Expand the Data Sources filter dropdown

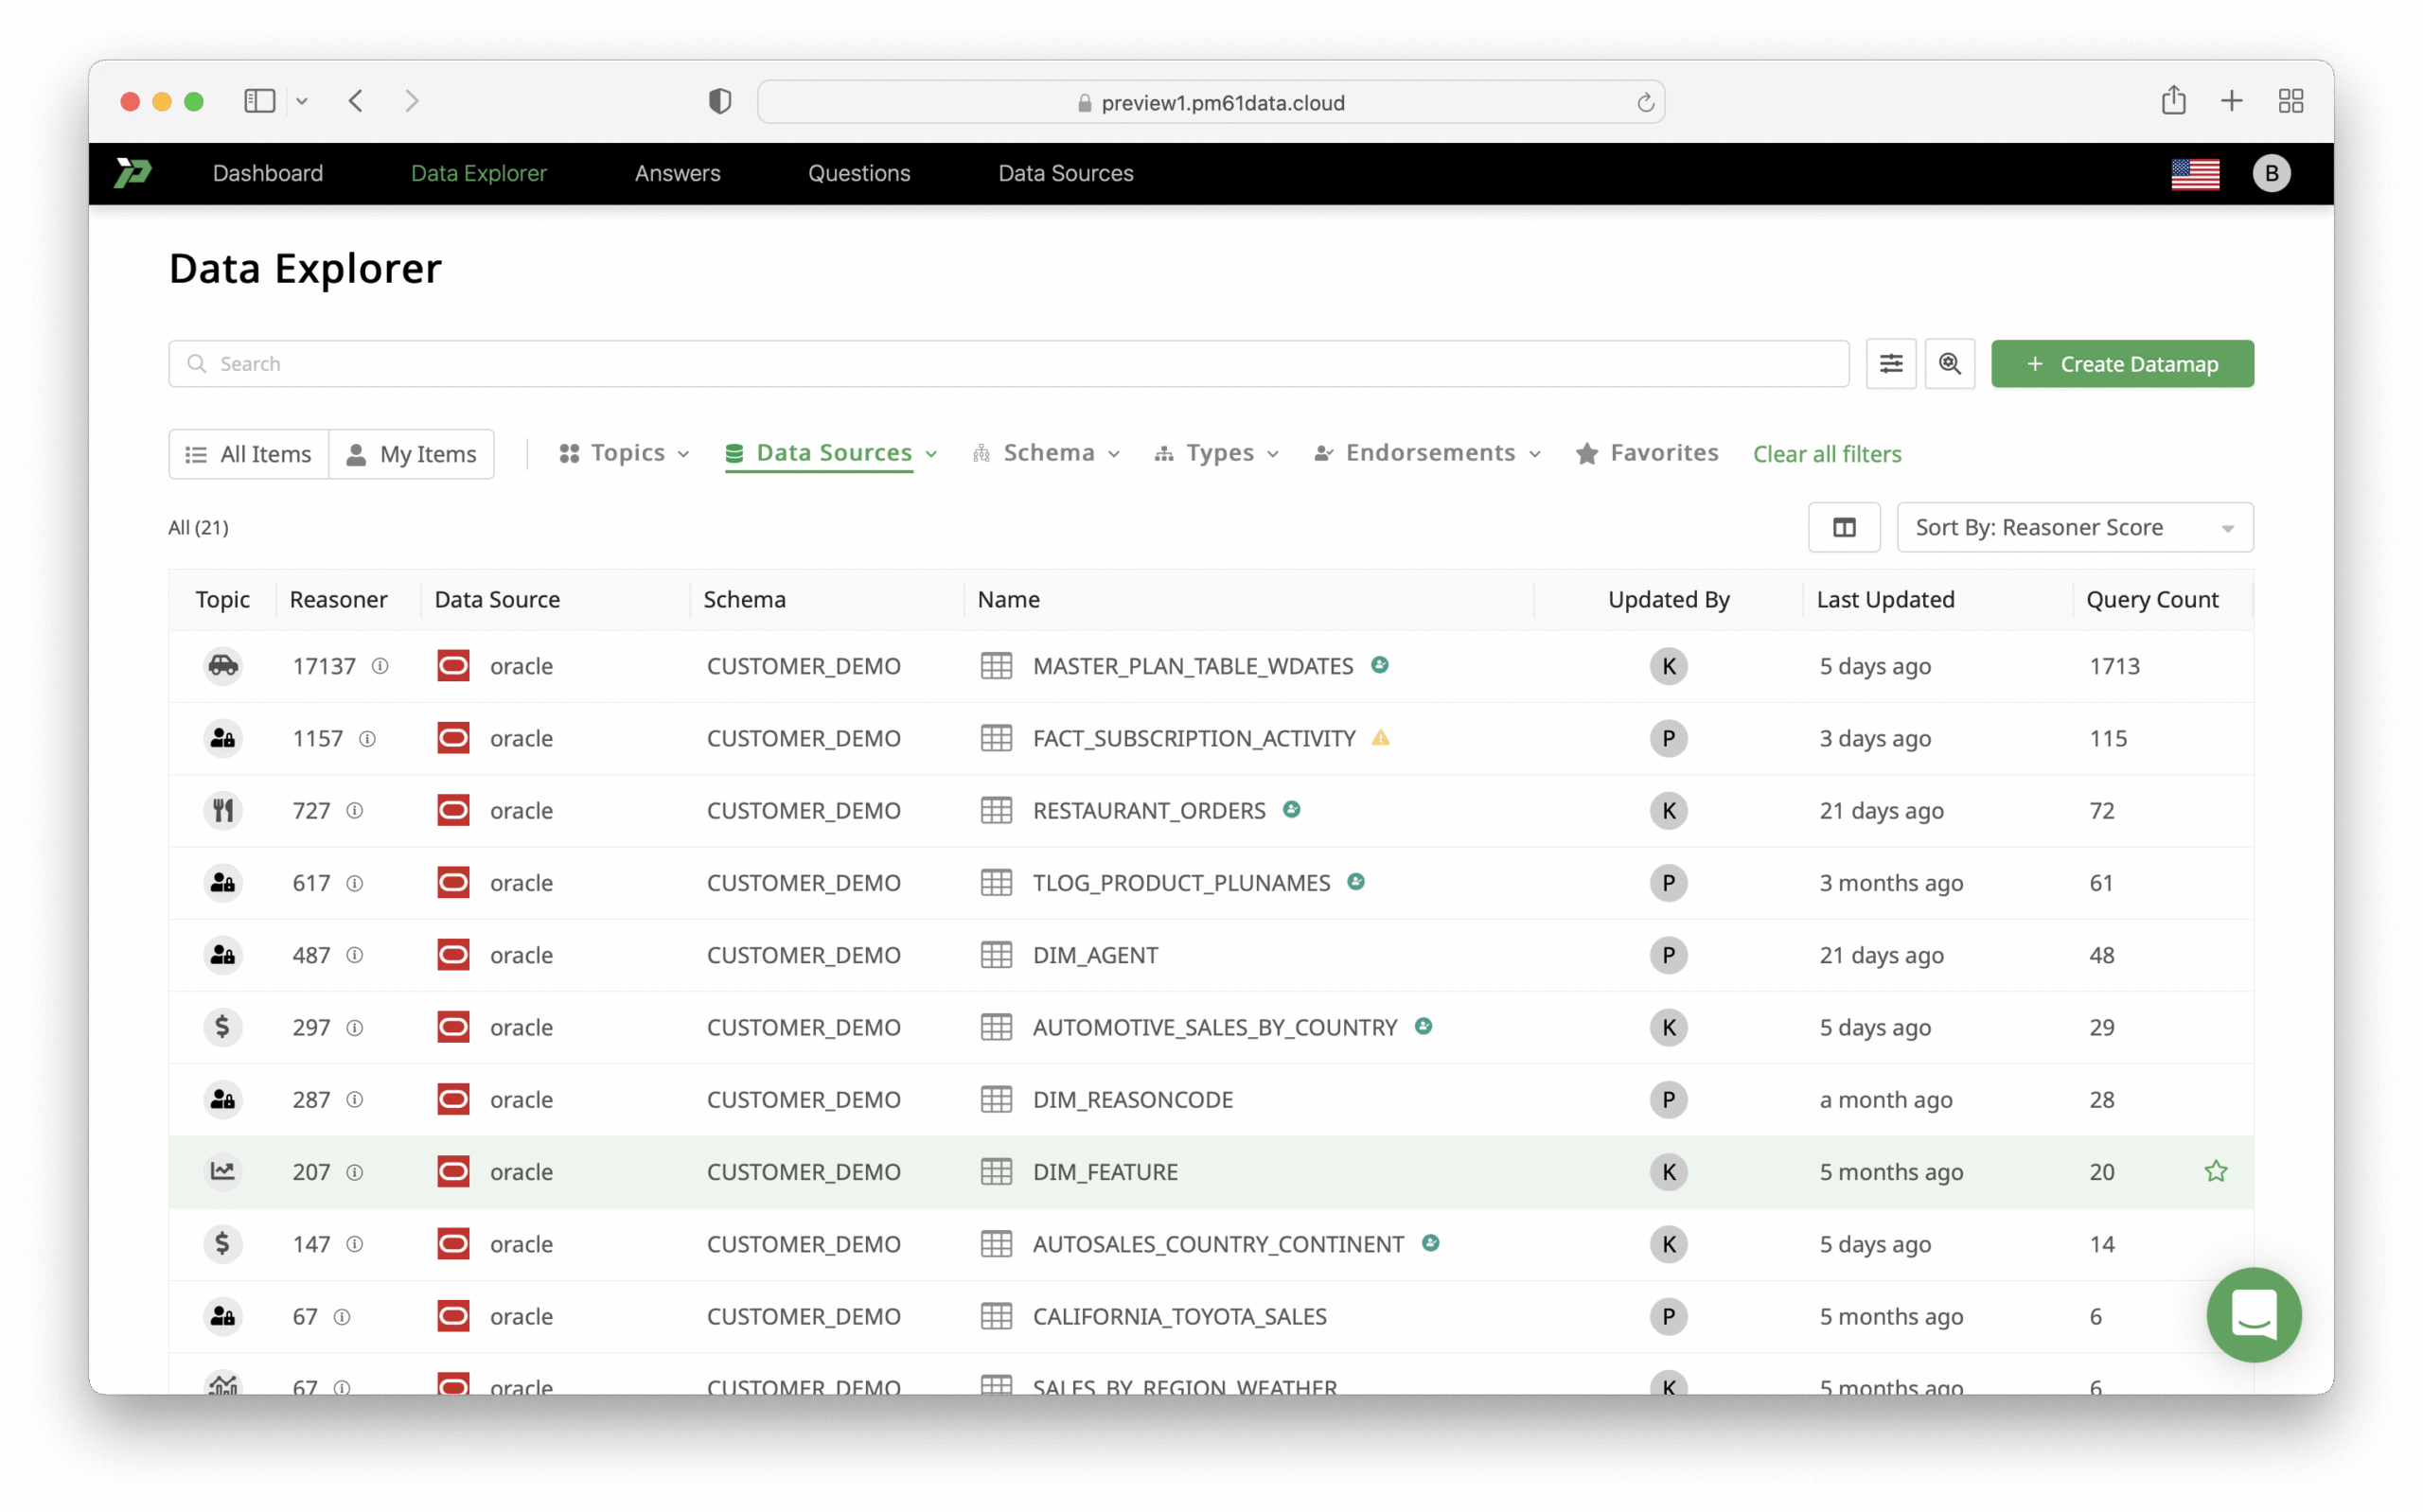[x=831, y=454]
